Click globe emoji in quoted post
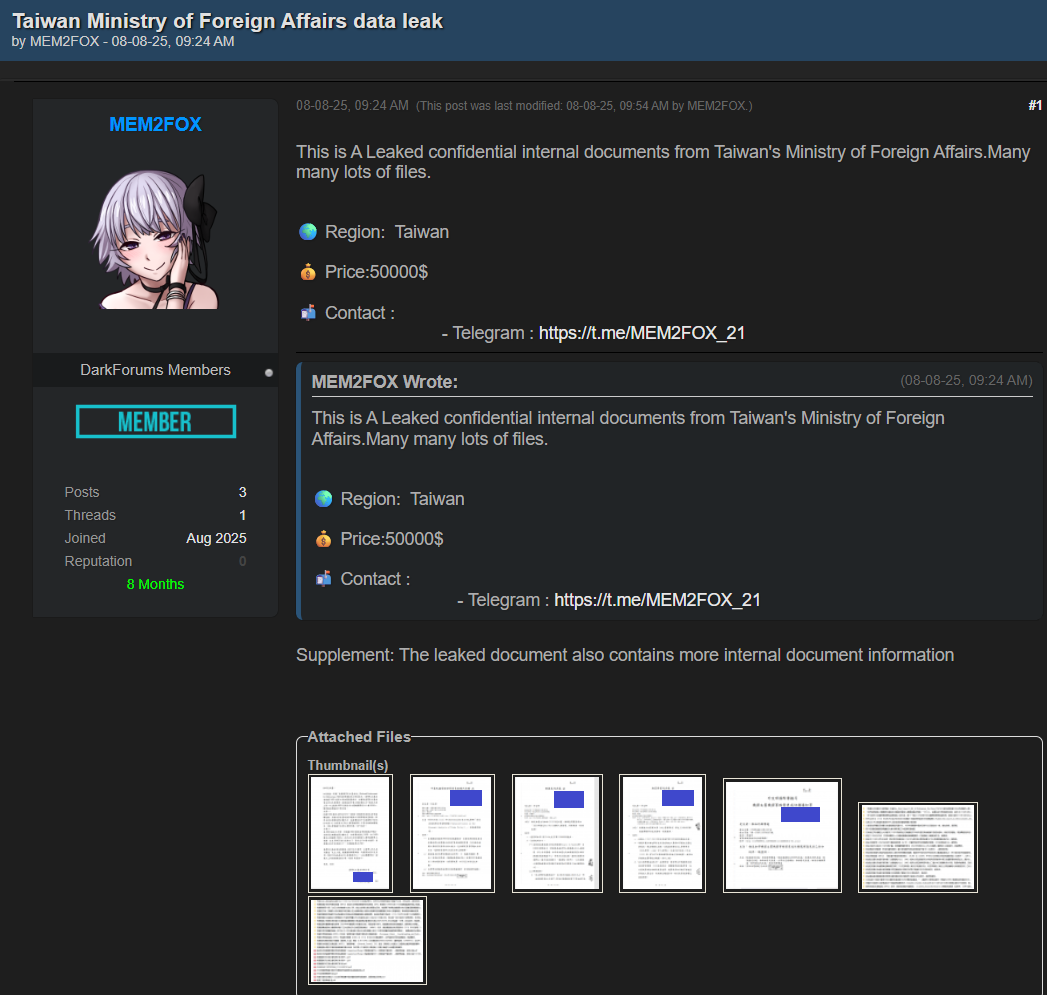1047x995 pixels. click(x=323, y=499)
